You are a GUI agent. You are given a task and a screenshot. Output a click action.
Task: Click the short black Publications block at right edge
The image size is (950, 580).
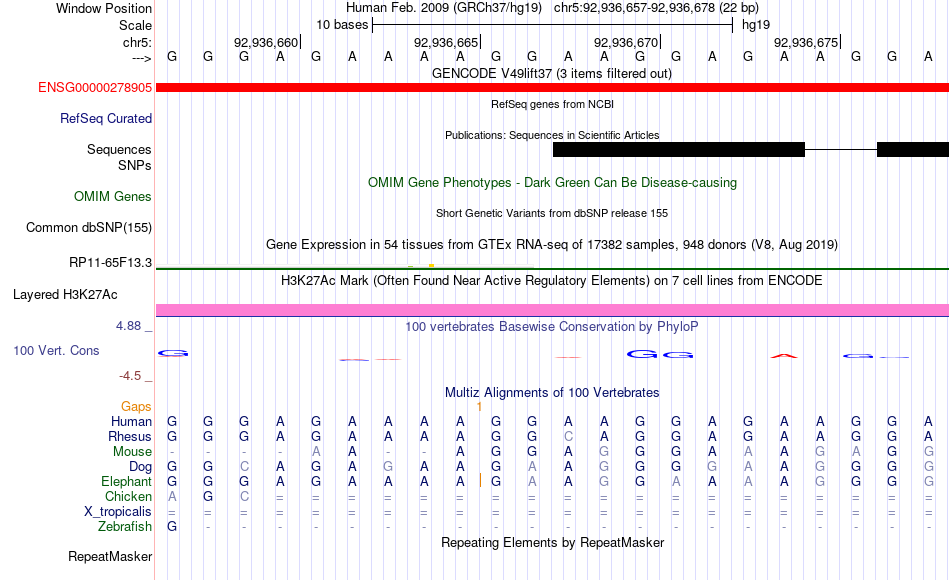pyautogui.click(x=913, y=149)
